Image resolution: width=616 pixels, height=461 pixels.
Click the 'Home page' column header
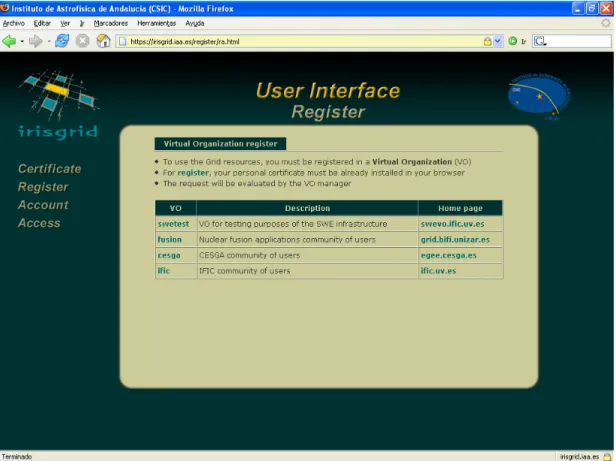[x=460, y=208]
